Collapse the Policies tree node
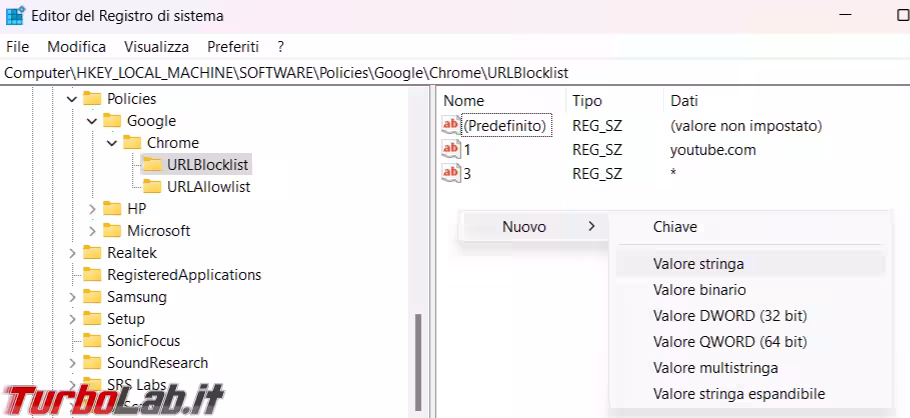The width and height of the screenshot is (910, 418). point(72,99)
